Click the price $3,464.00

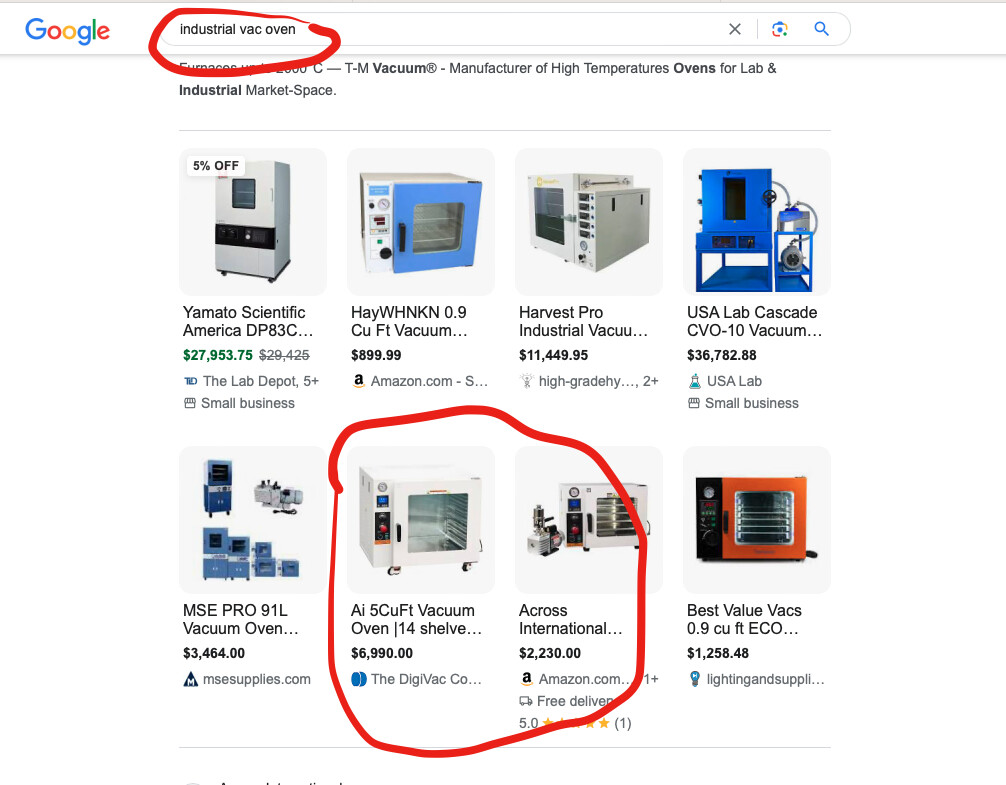tap(214, 653)
